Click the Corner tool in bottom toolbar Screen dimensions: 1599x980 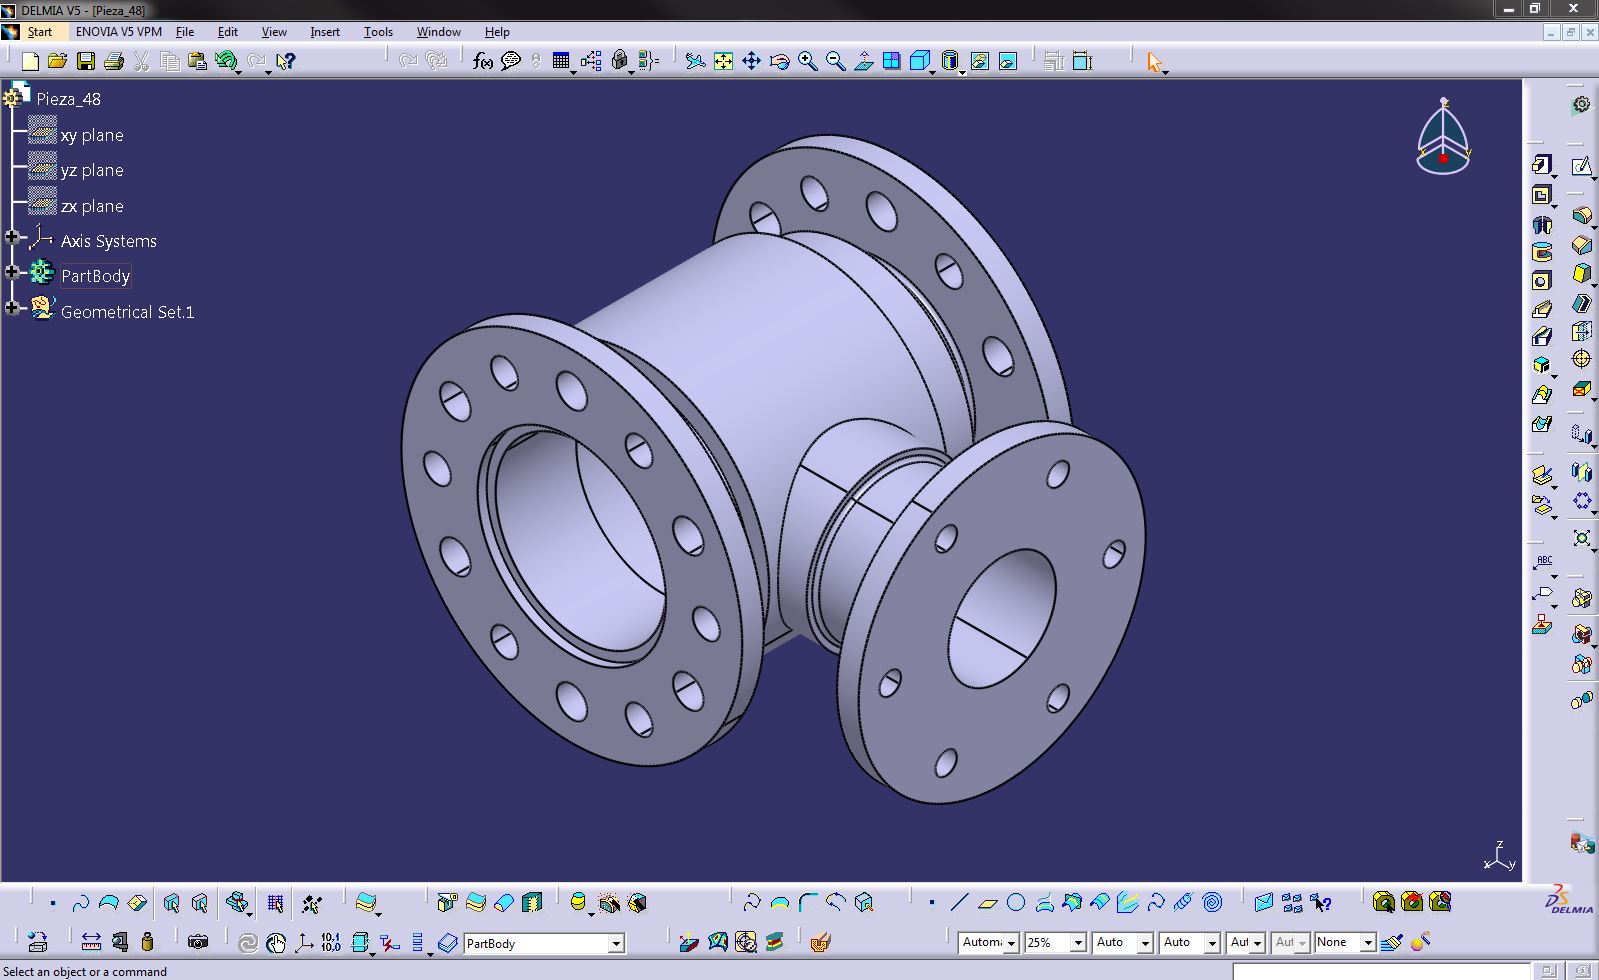click(808, 903)
